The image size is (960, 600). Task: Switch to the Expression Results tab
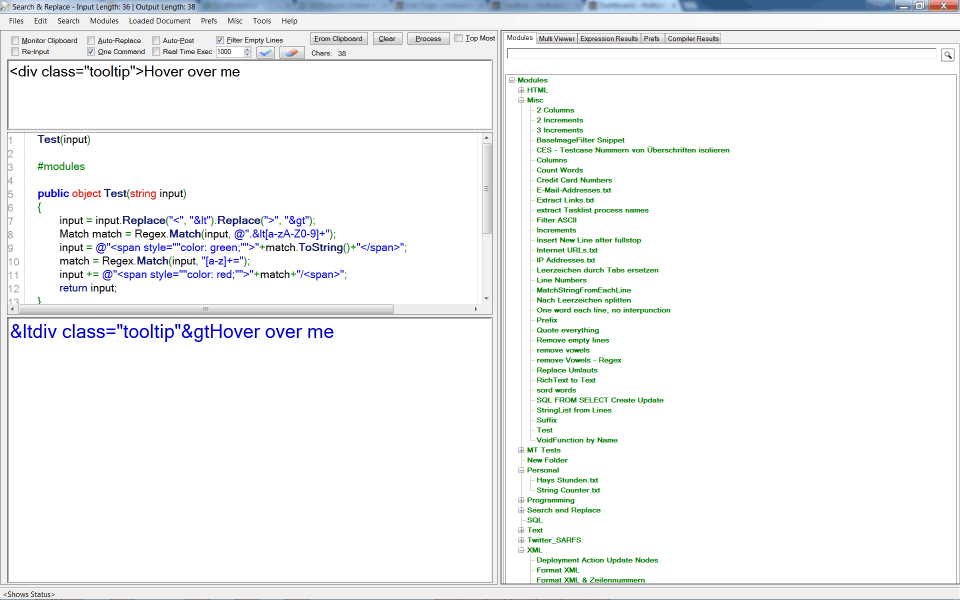point(609,39)
